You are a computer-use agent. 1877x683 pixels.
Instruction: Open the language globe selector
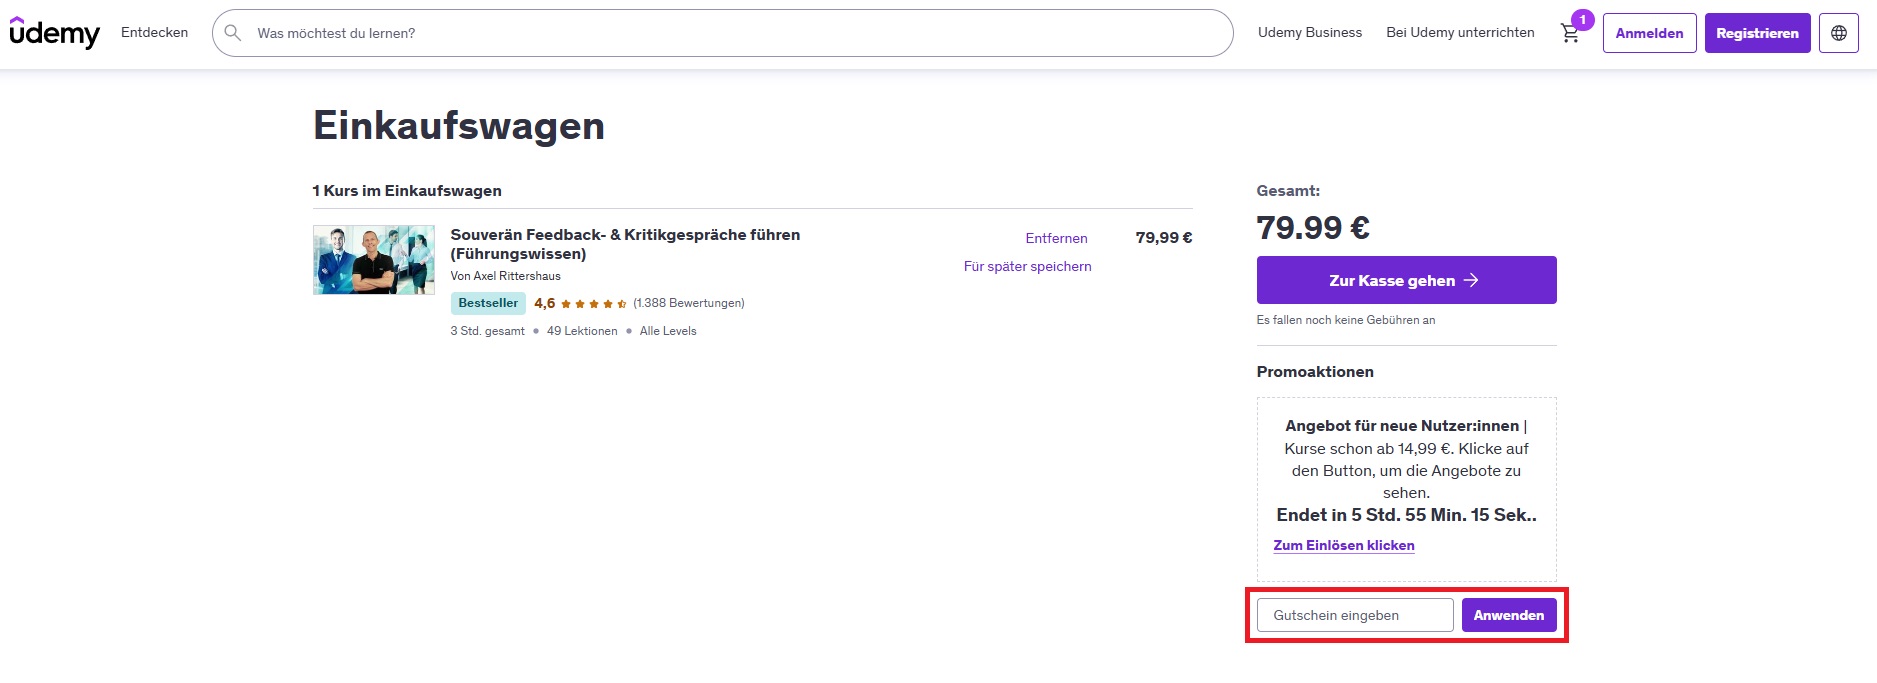click(x=1838, y=33)
